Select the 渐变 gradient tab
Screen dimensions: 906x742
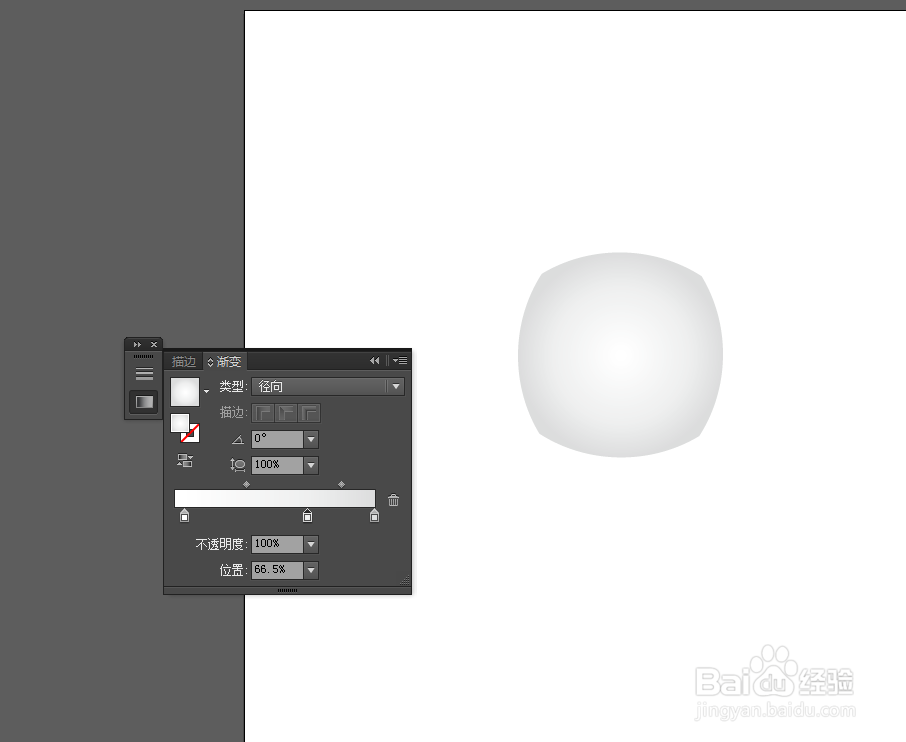(x=229, y=362)
